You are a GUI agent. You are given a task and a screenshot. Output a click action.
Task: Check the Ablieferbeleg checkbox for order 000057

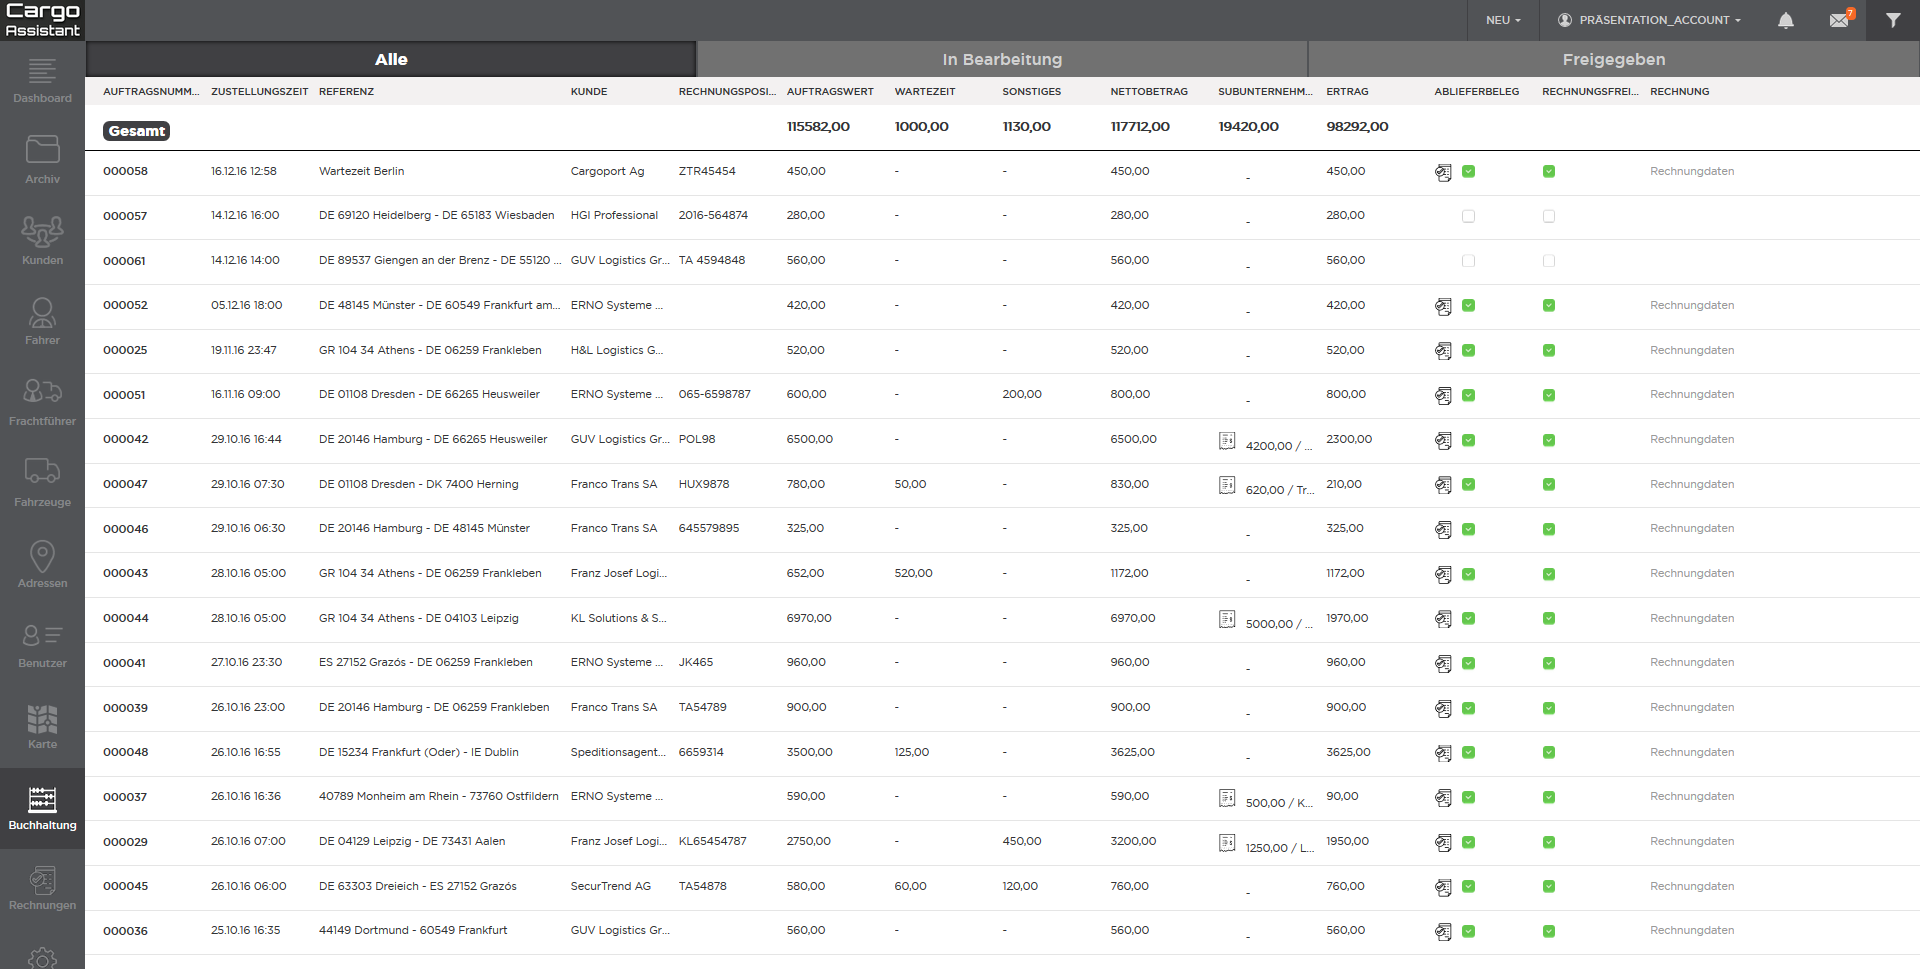(1468, 215)
